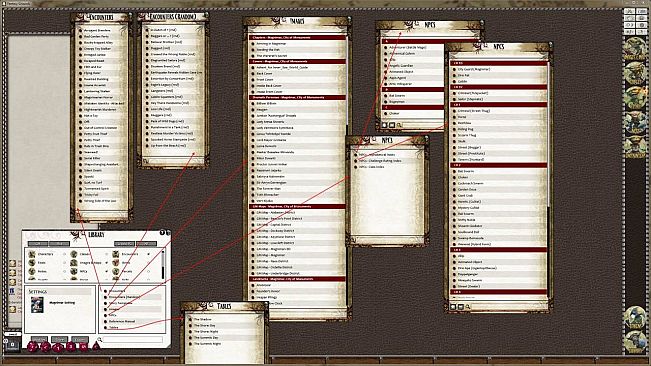Click link bullet beside Front Cover image
Viewport: 651px width, 366px height.
pos(252,79)
